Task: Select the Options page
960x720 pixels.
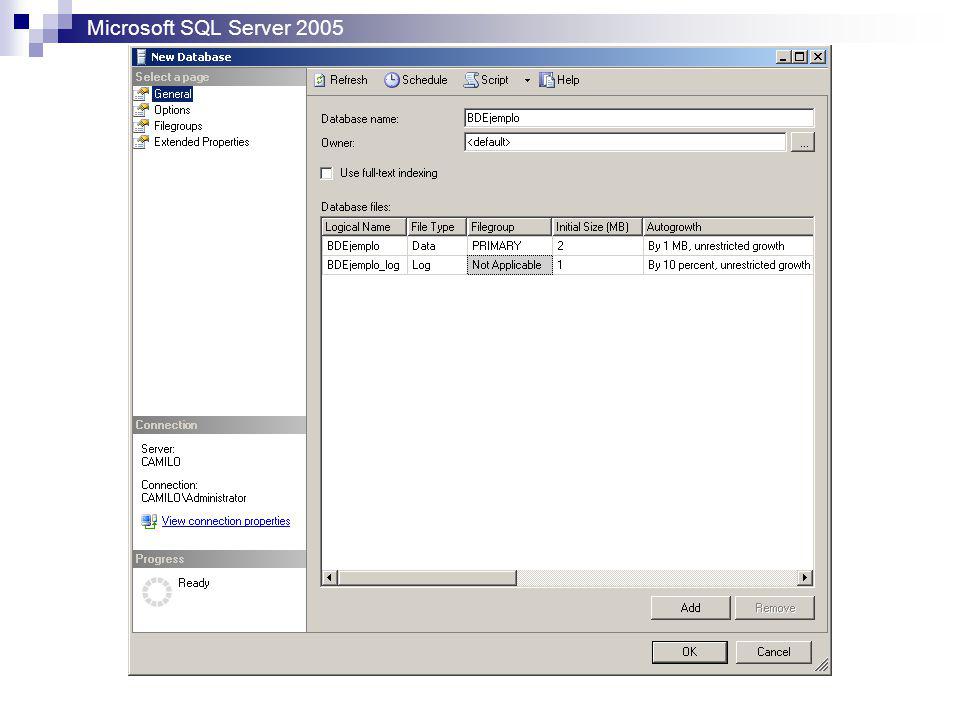Action: click(172, 110)
